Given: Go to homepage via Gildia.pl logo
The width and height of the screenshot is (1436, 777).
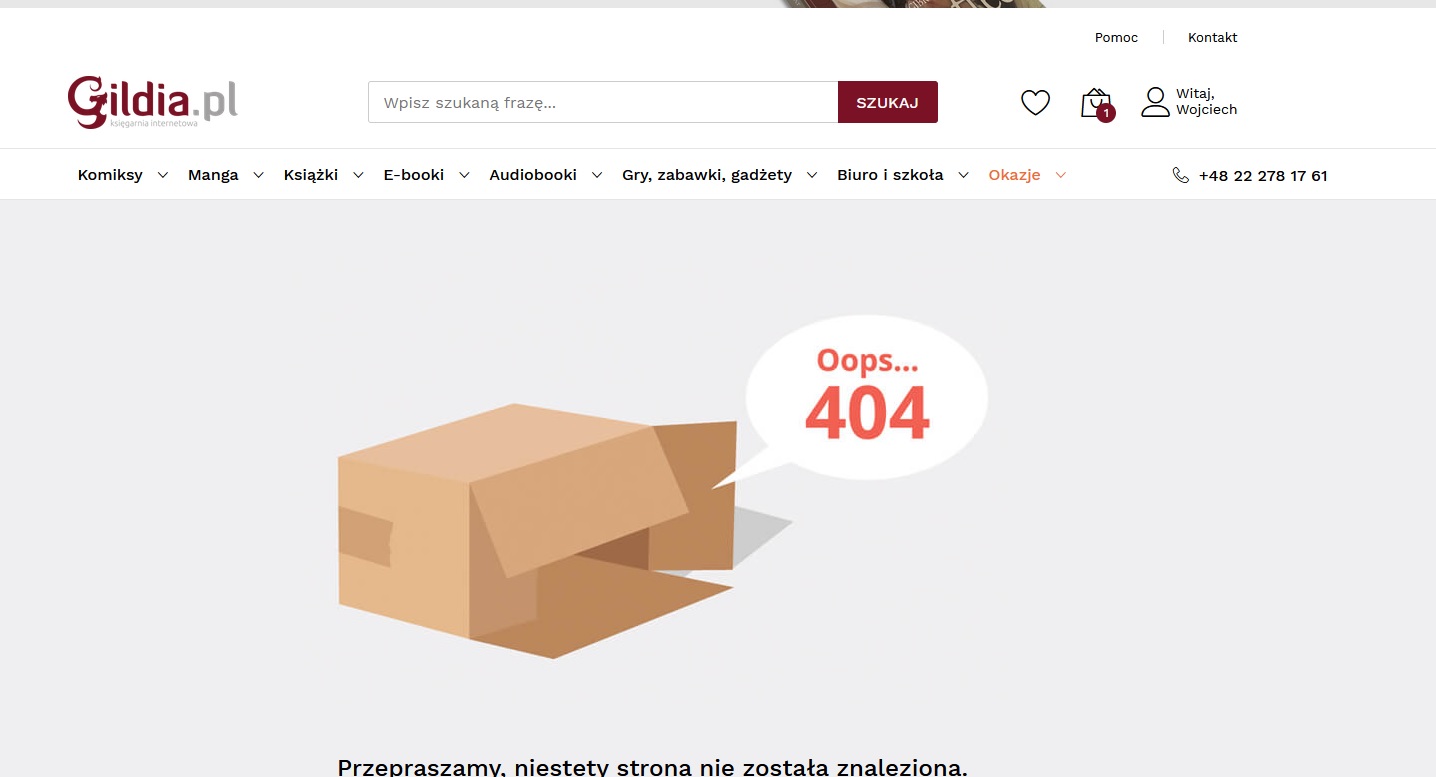Looking at the screenshot, I should [x=152, y=102].
